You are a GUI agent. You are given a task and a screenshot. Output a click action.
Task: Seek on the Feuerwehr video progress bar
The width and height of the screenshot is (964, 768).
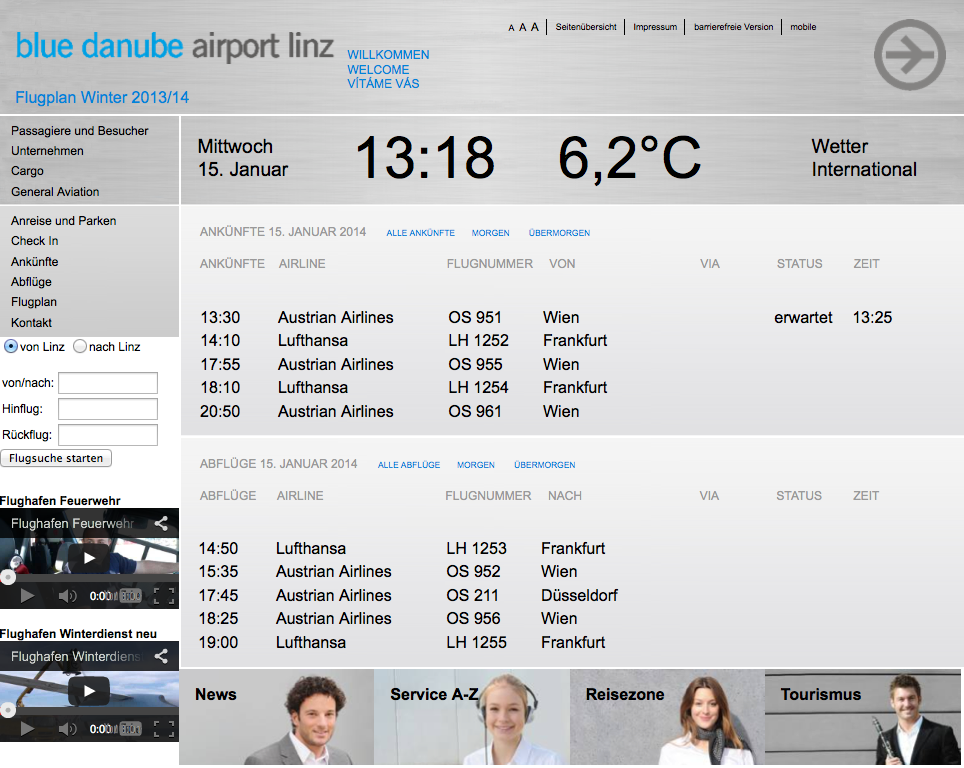tap(89, 577)
